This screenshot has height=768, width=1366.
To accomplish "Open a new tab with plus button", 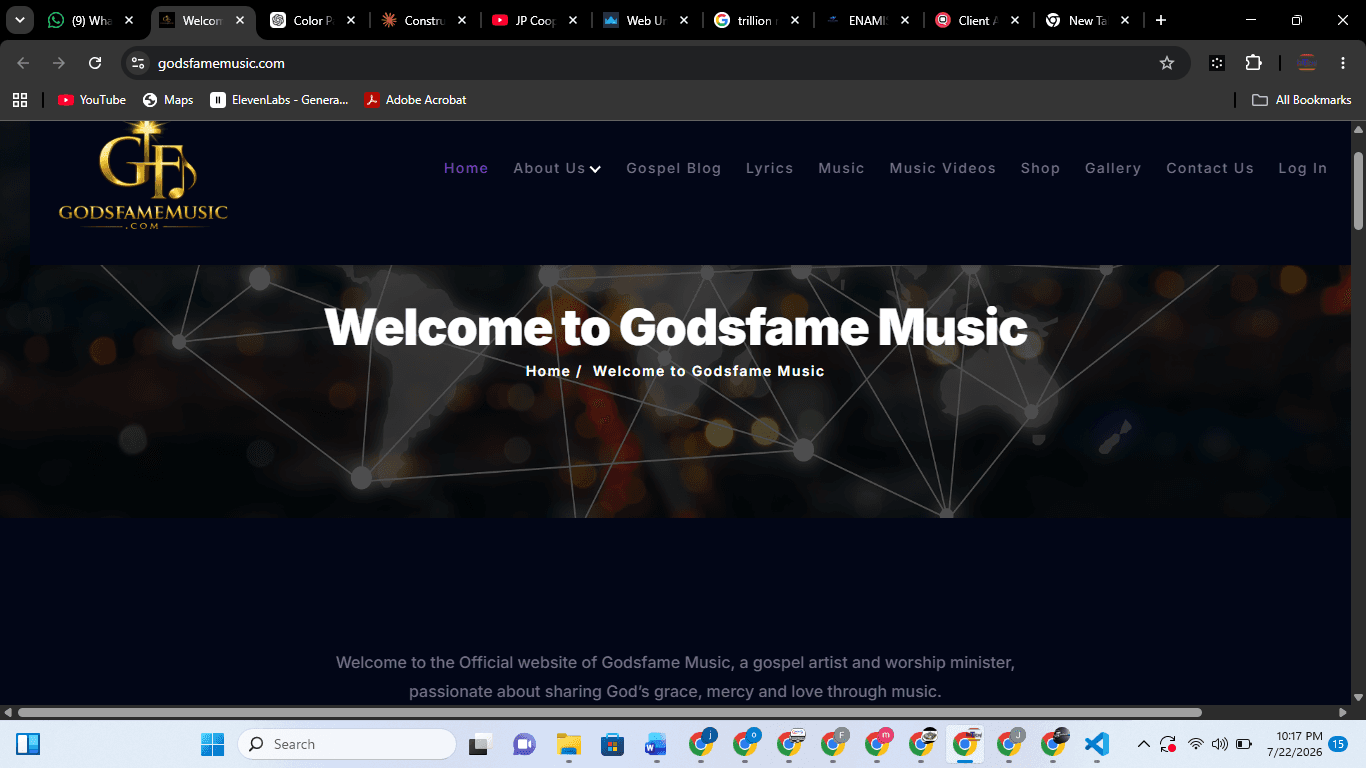I will tap(1160, 20).
